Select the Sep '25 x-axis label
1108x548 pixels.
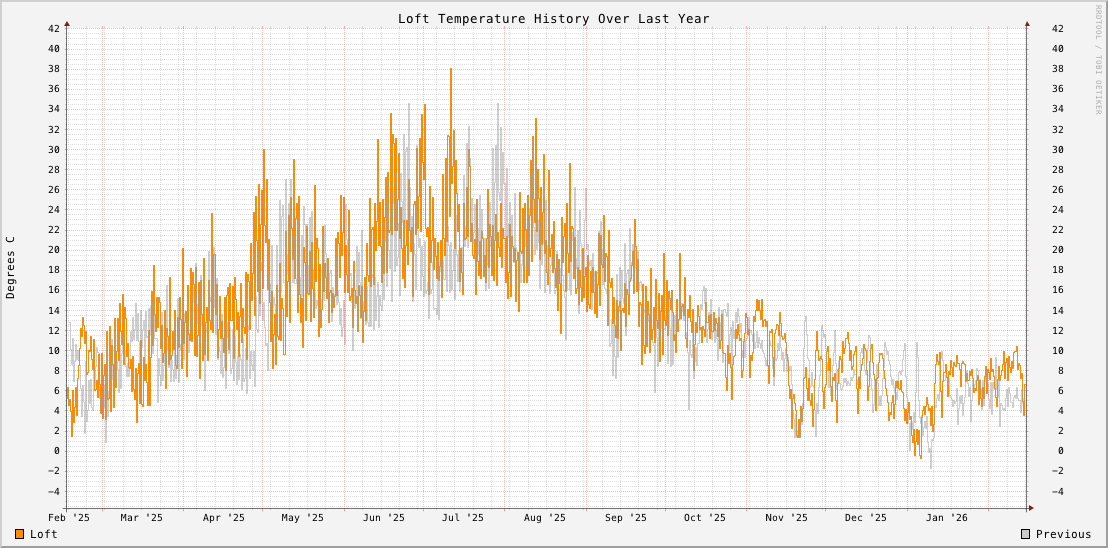626,518
